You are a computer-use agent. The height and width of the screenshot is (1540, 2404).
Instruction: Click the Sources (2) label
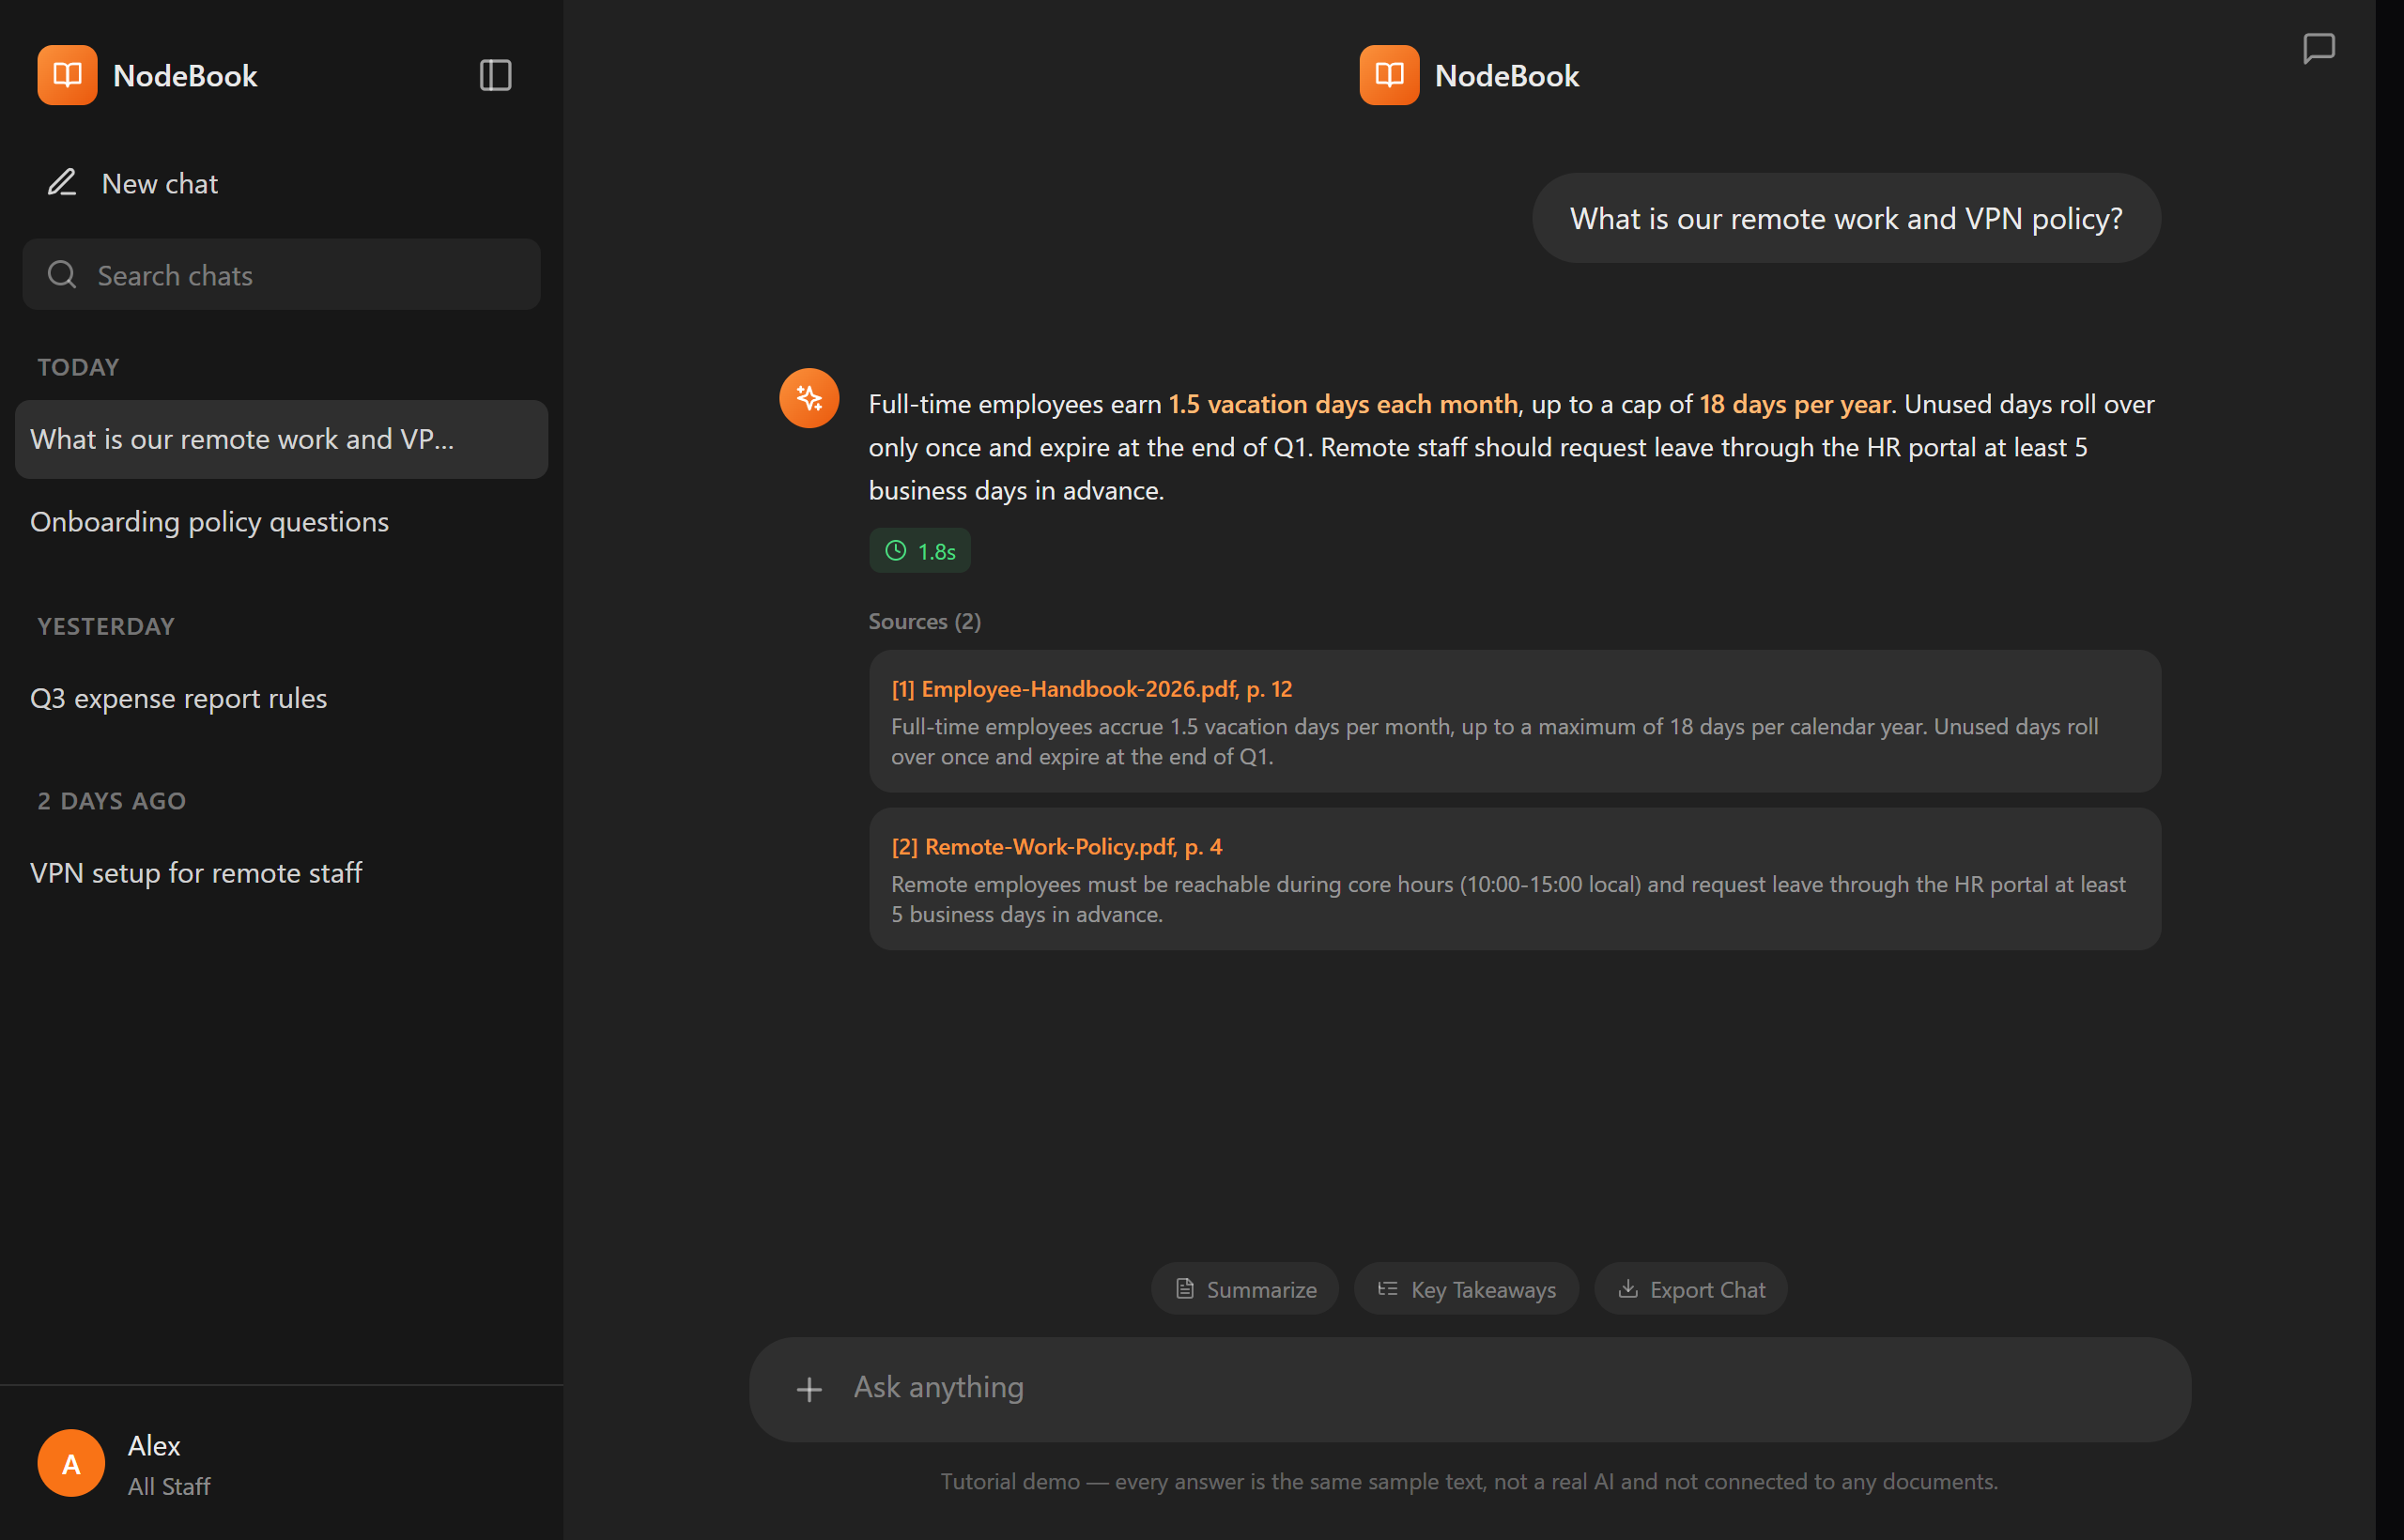925,622
